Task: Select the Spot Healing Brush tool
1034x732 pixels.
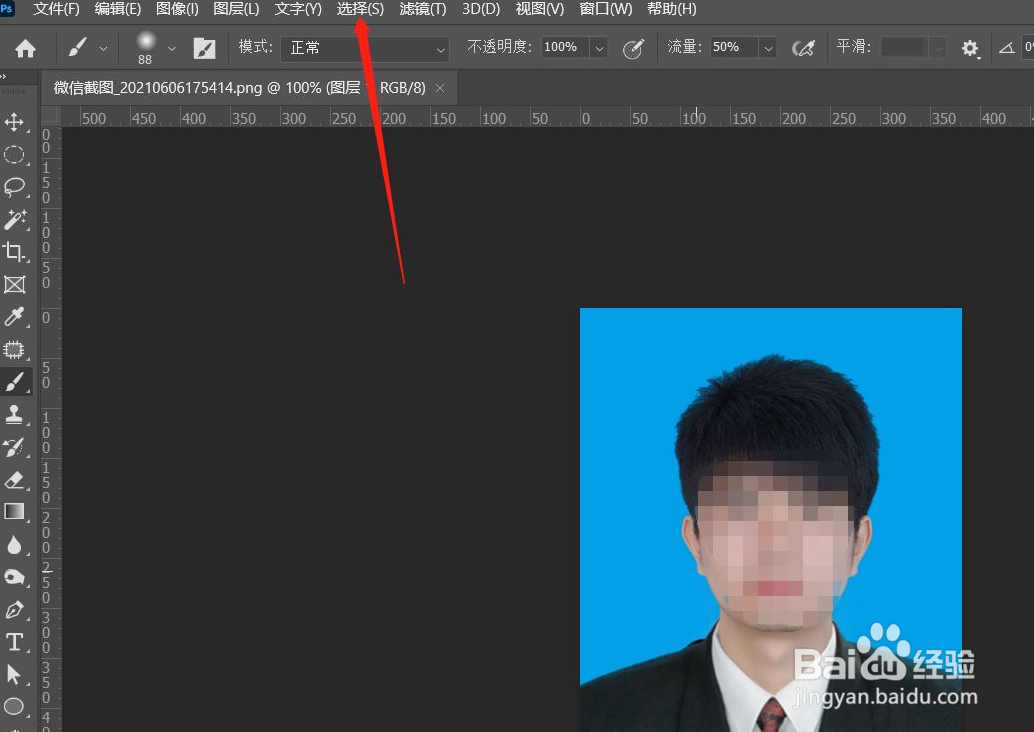Action: [14, 350]
